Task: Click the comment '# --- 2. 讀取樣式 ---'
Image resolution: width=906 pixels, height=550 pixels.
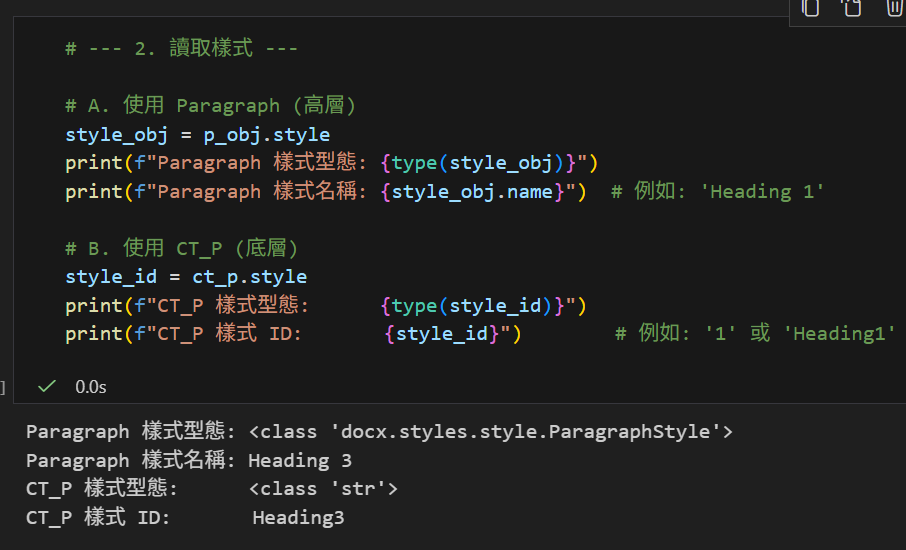Action: (x=181, y=48)
